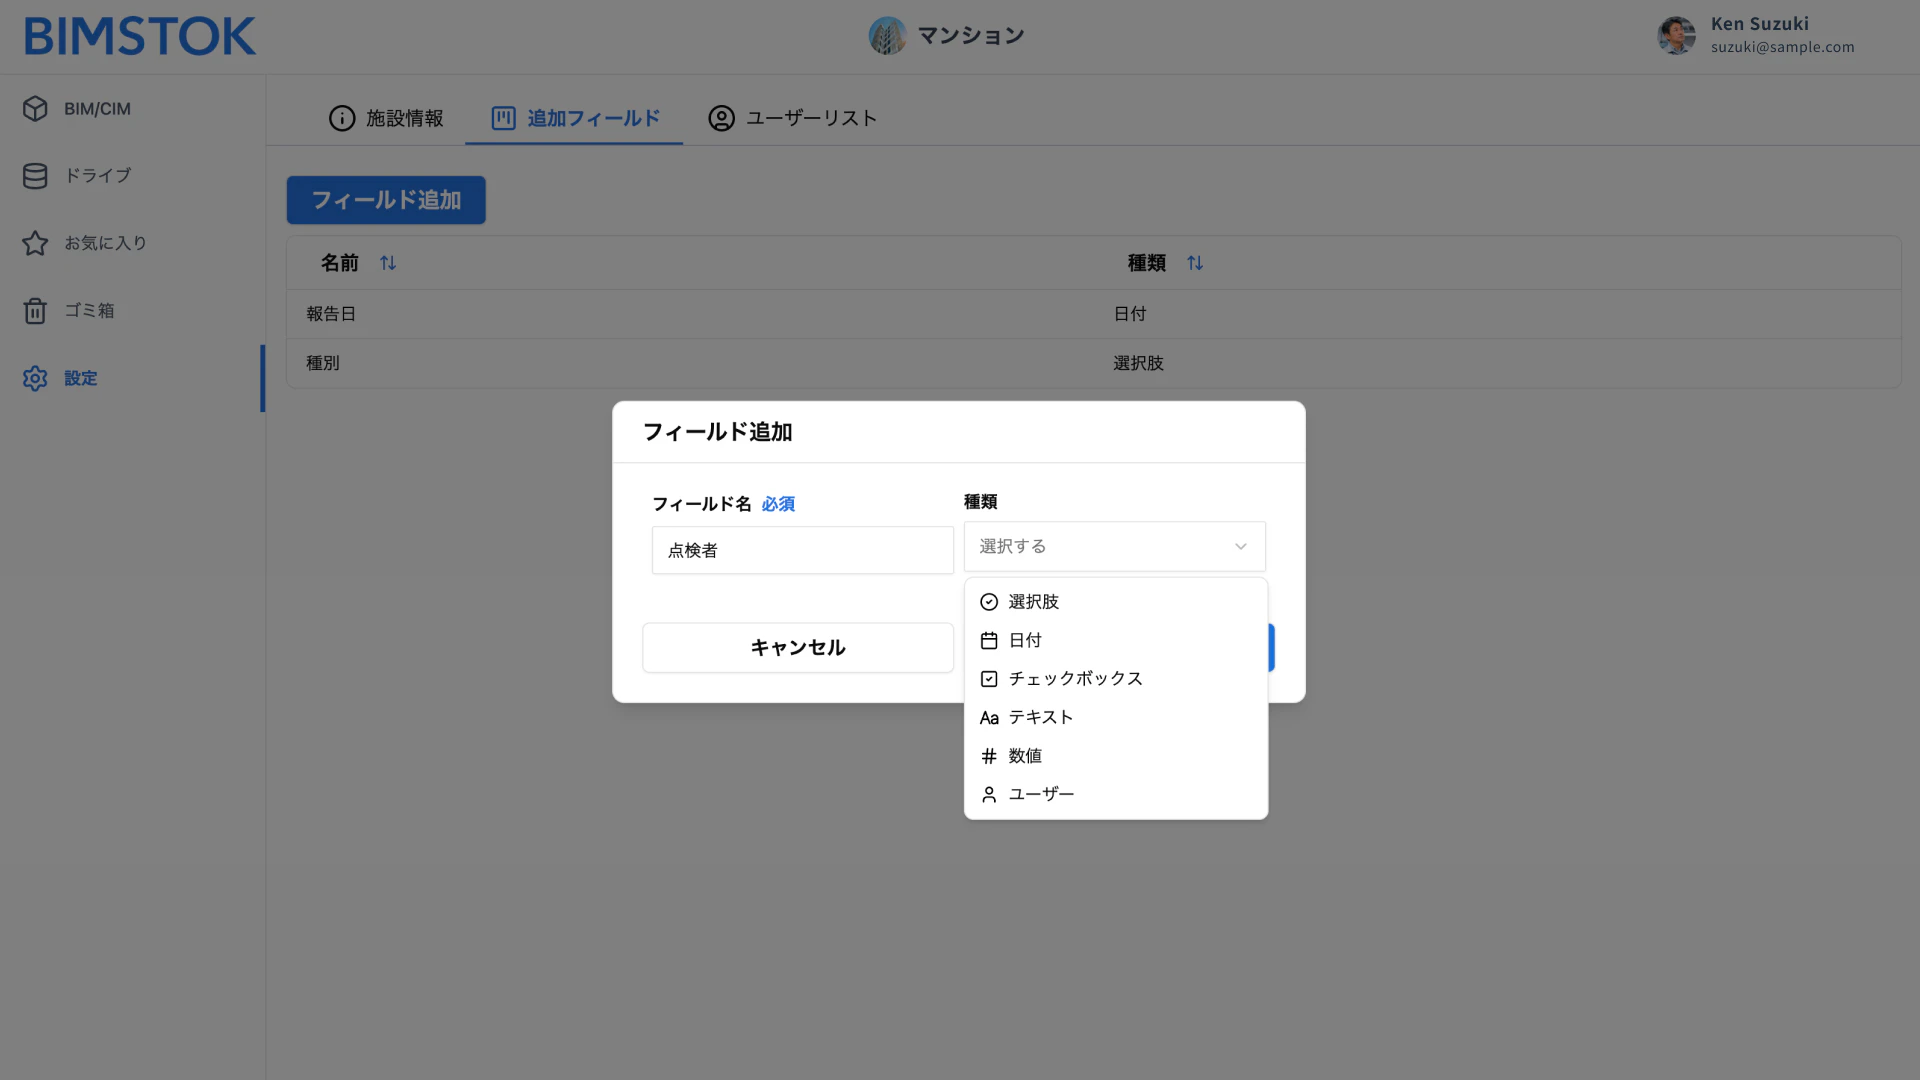Click the マンション facility avatar image

tap(887, 36)
